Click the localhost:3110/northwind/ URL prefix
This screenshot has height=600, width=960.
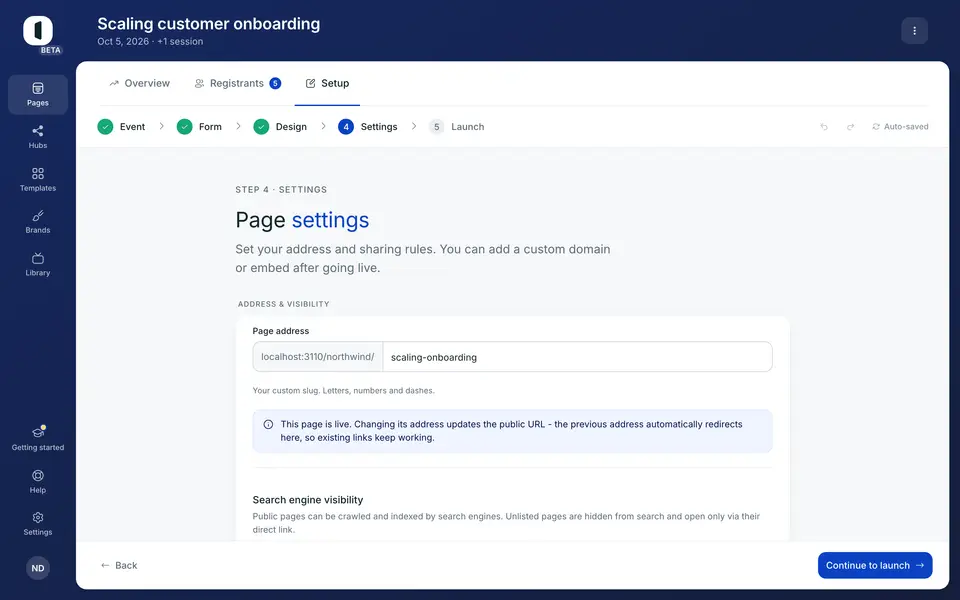(x=318, y=357)
